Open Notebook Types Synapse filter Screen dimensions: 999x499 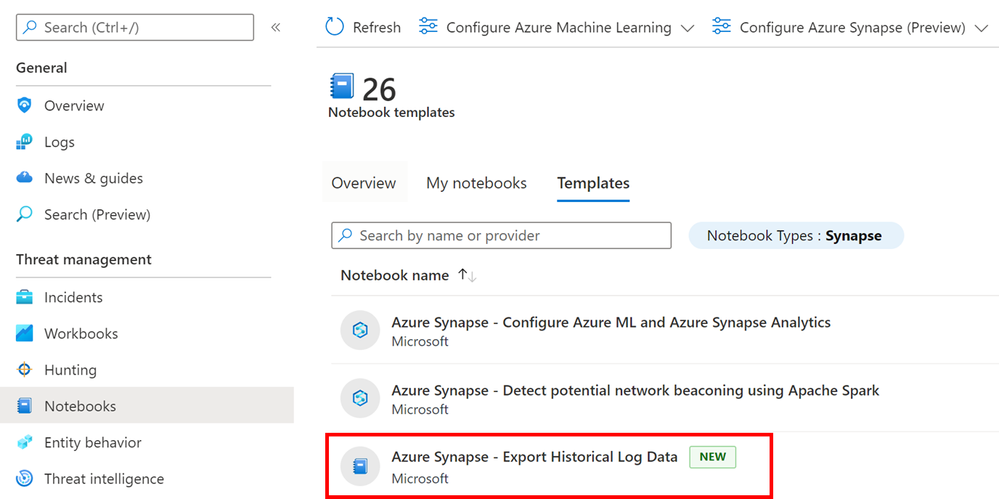coord(795,236)
